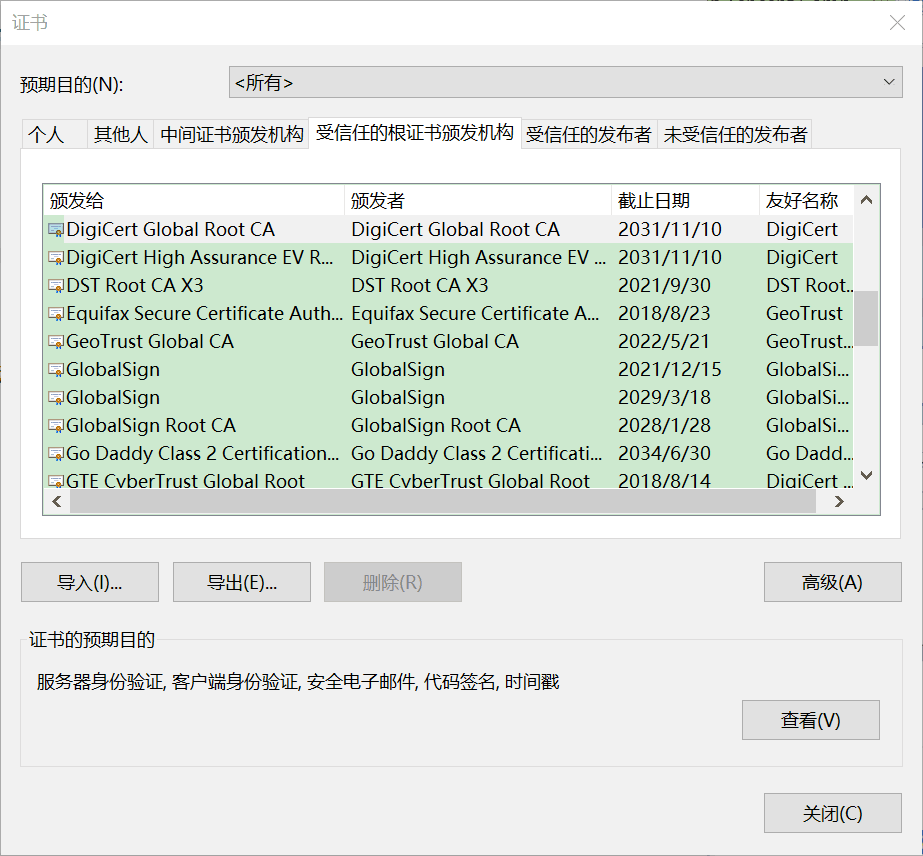Select the GlobalSign Root CA entry

[x=449, y=426]
